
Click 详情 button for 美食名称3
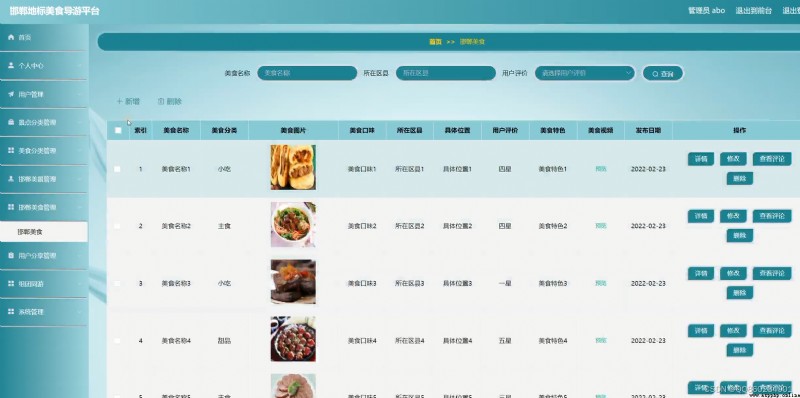701,273
